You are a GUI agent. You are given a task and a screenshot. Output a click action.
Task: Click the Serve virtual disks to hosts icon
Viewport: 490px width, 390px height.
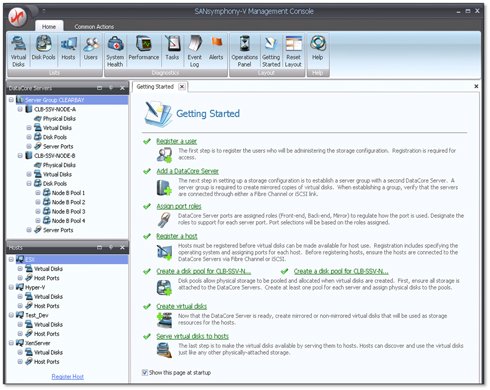pyautogui.click(x=164, y=350)
